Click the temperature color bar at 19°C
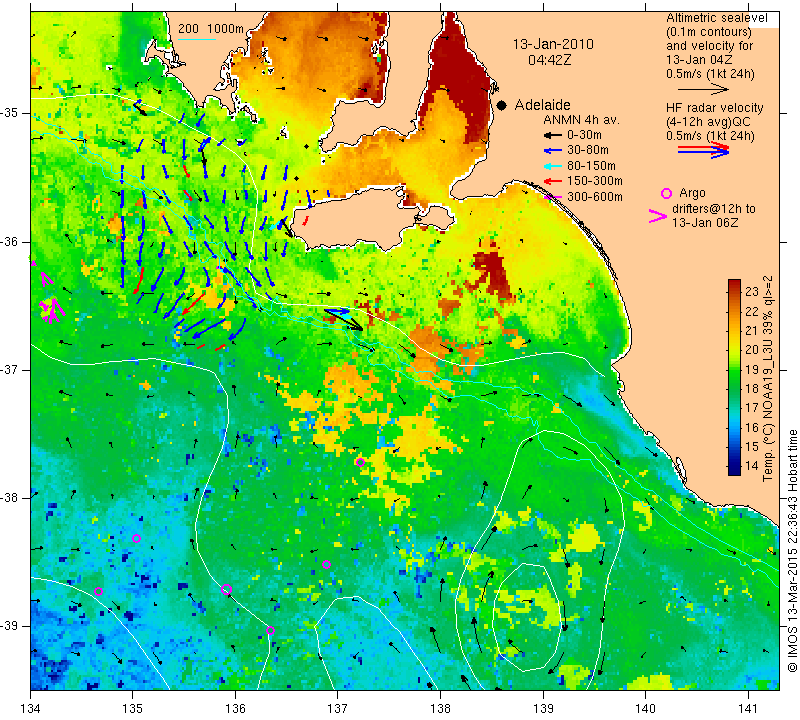This screenshot has height=720, width=800. (734, 369)
